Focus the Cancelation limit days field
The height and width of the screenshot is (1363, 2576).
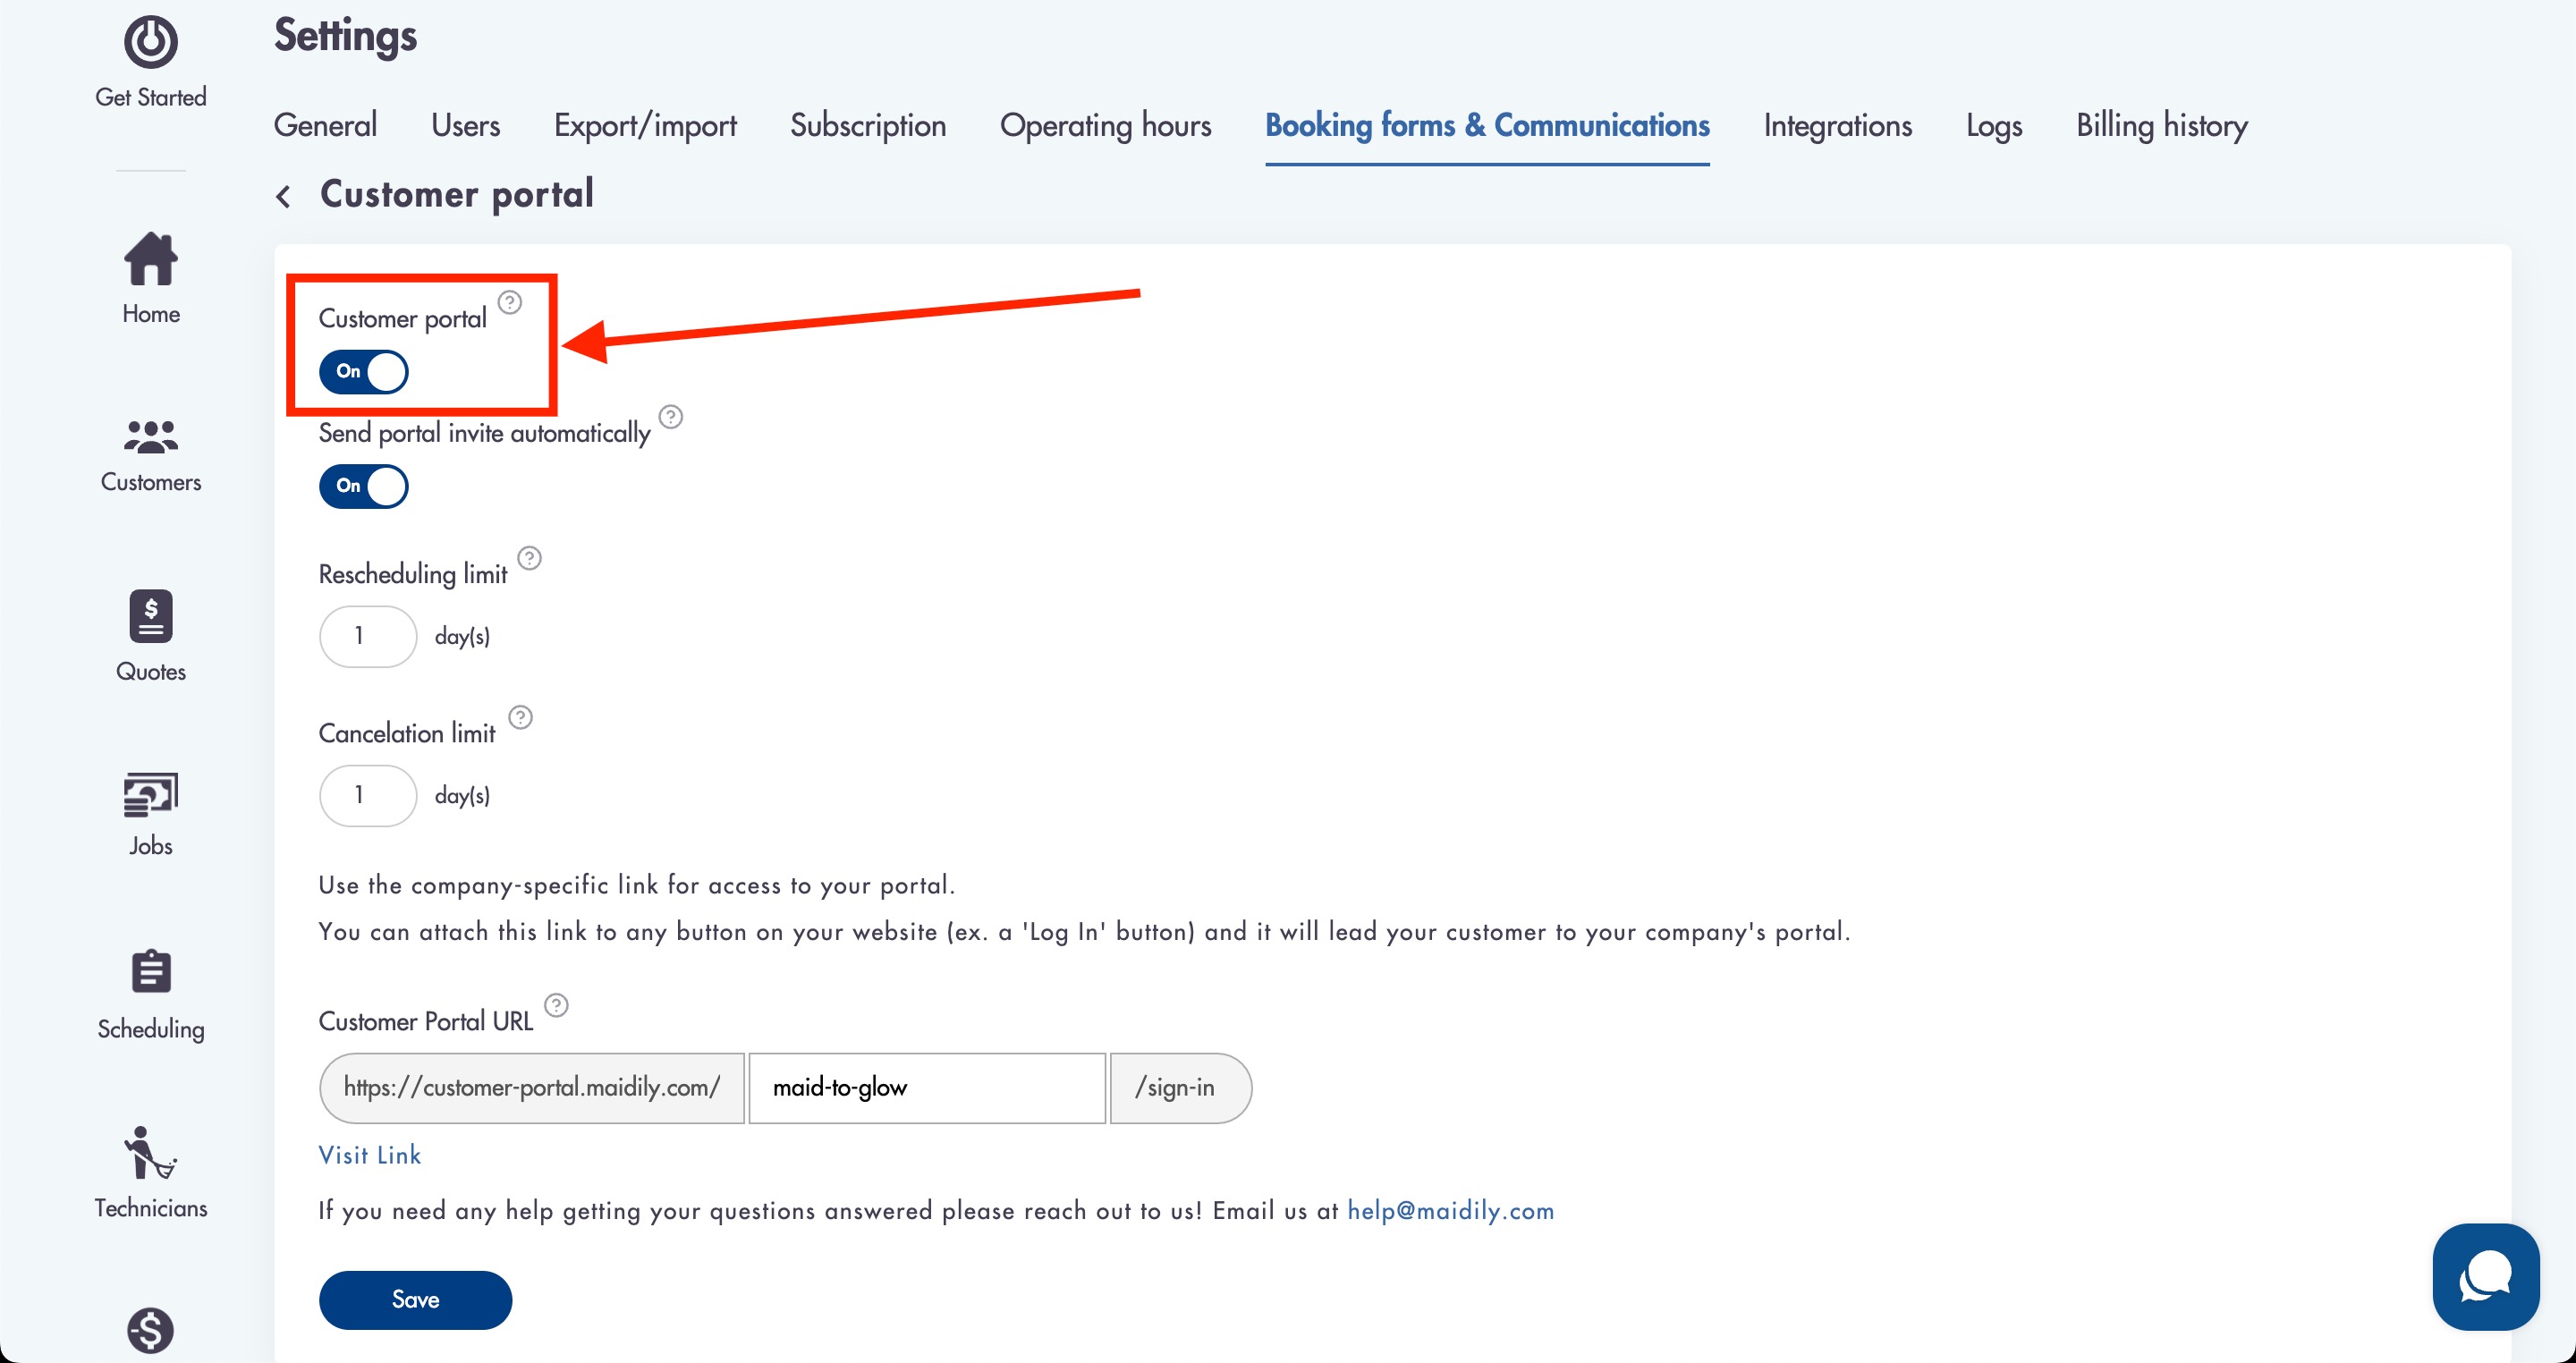click(x=368, y=795)
